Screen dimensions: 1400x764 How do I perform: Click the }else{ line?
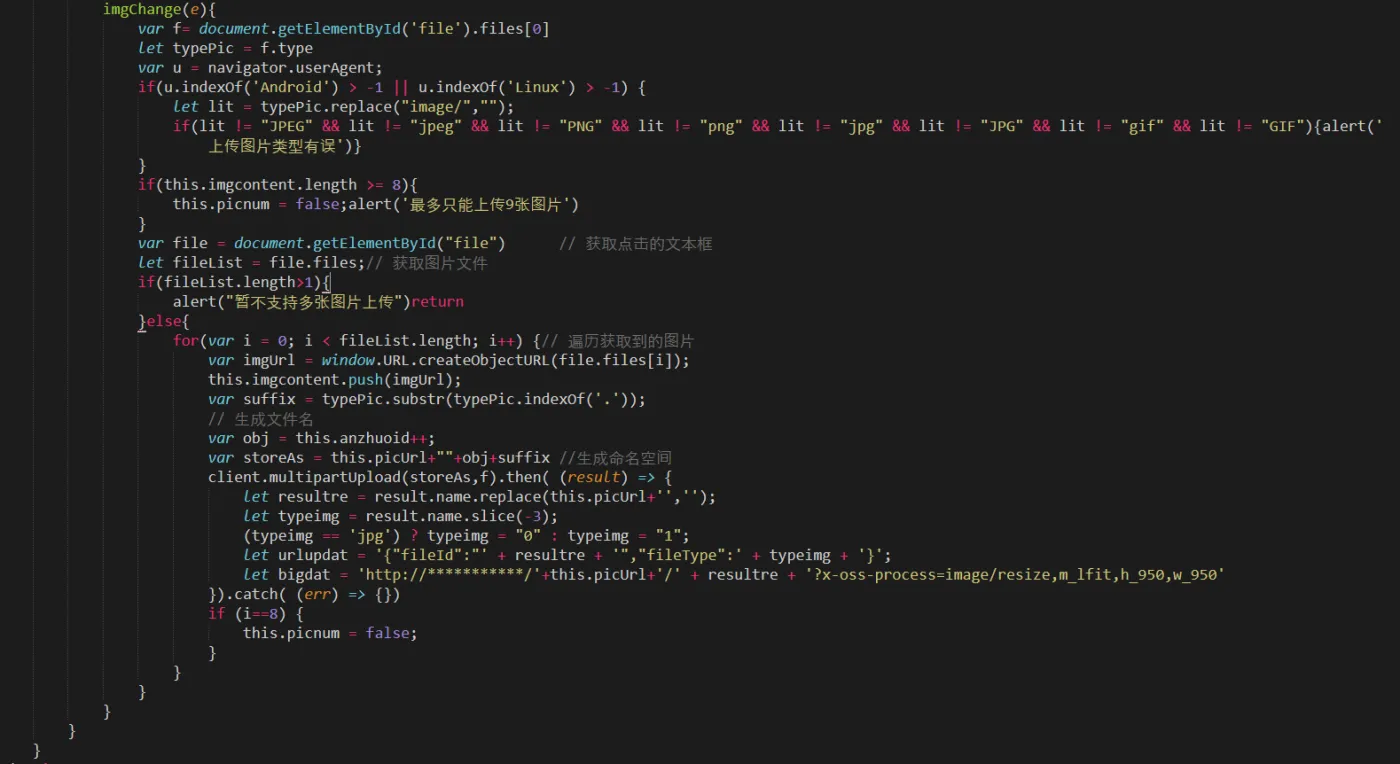coord(164,321)
